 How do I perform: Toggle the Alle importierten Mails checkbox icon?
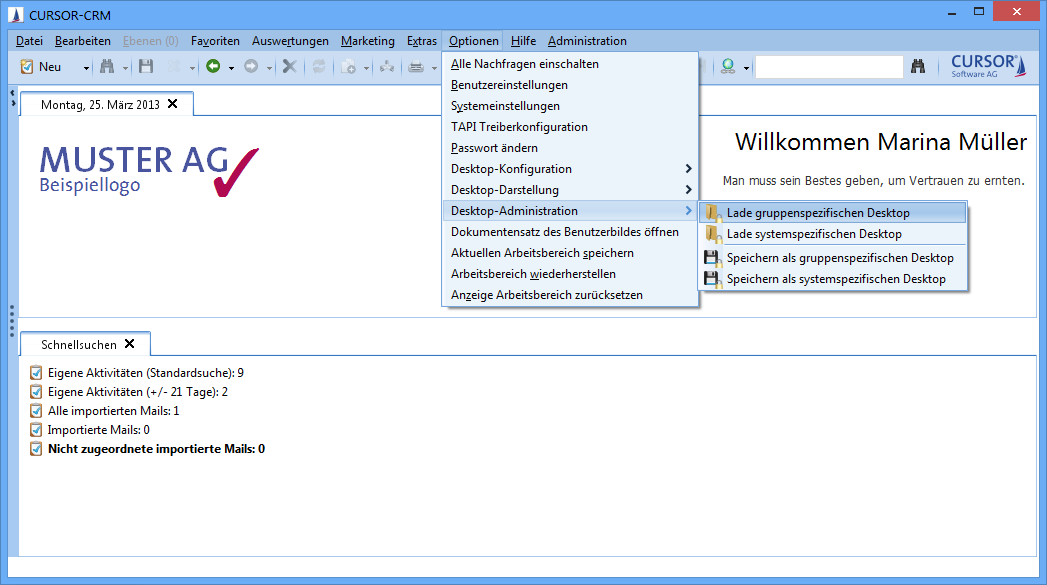point(37,411)
